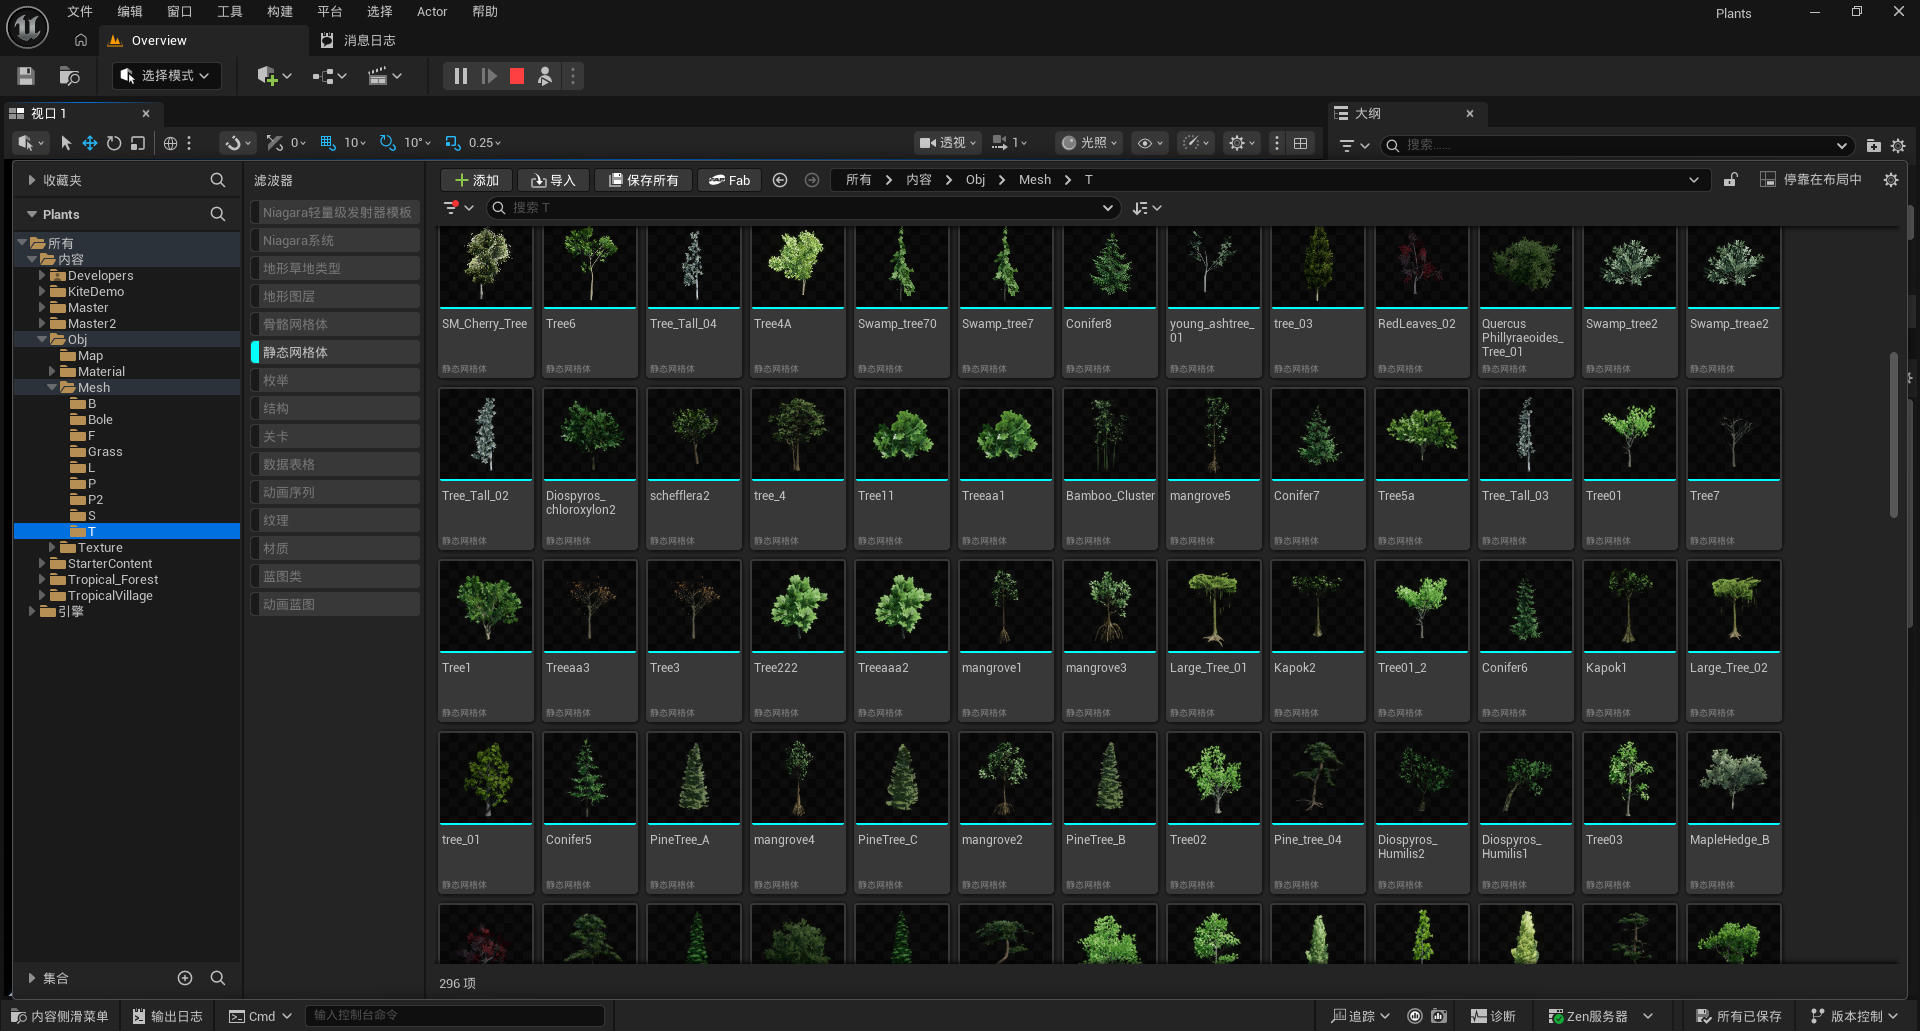This screenshot has width=1920, height=1031.
Task: Click the 保存所有 button
Action: [x=643, y=180]
